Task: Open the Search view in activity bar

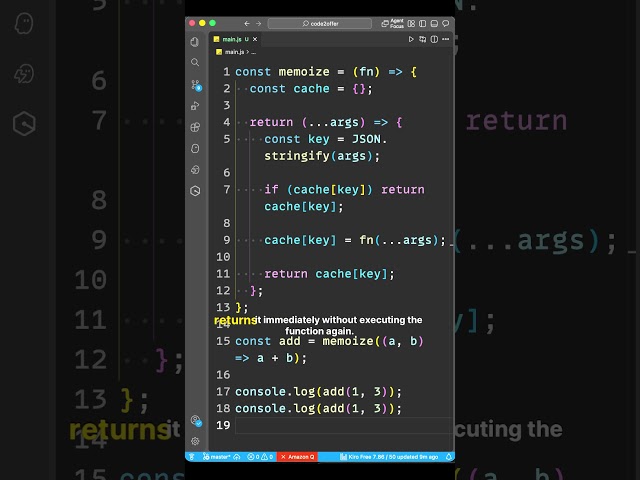Action: (x=195, y=62)
